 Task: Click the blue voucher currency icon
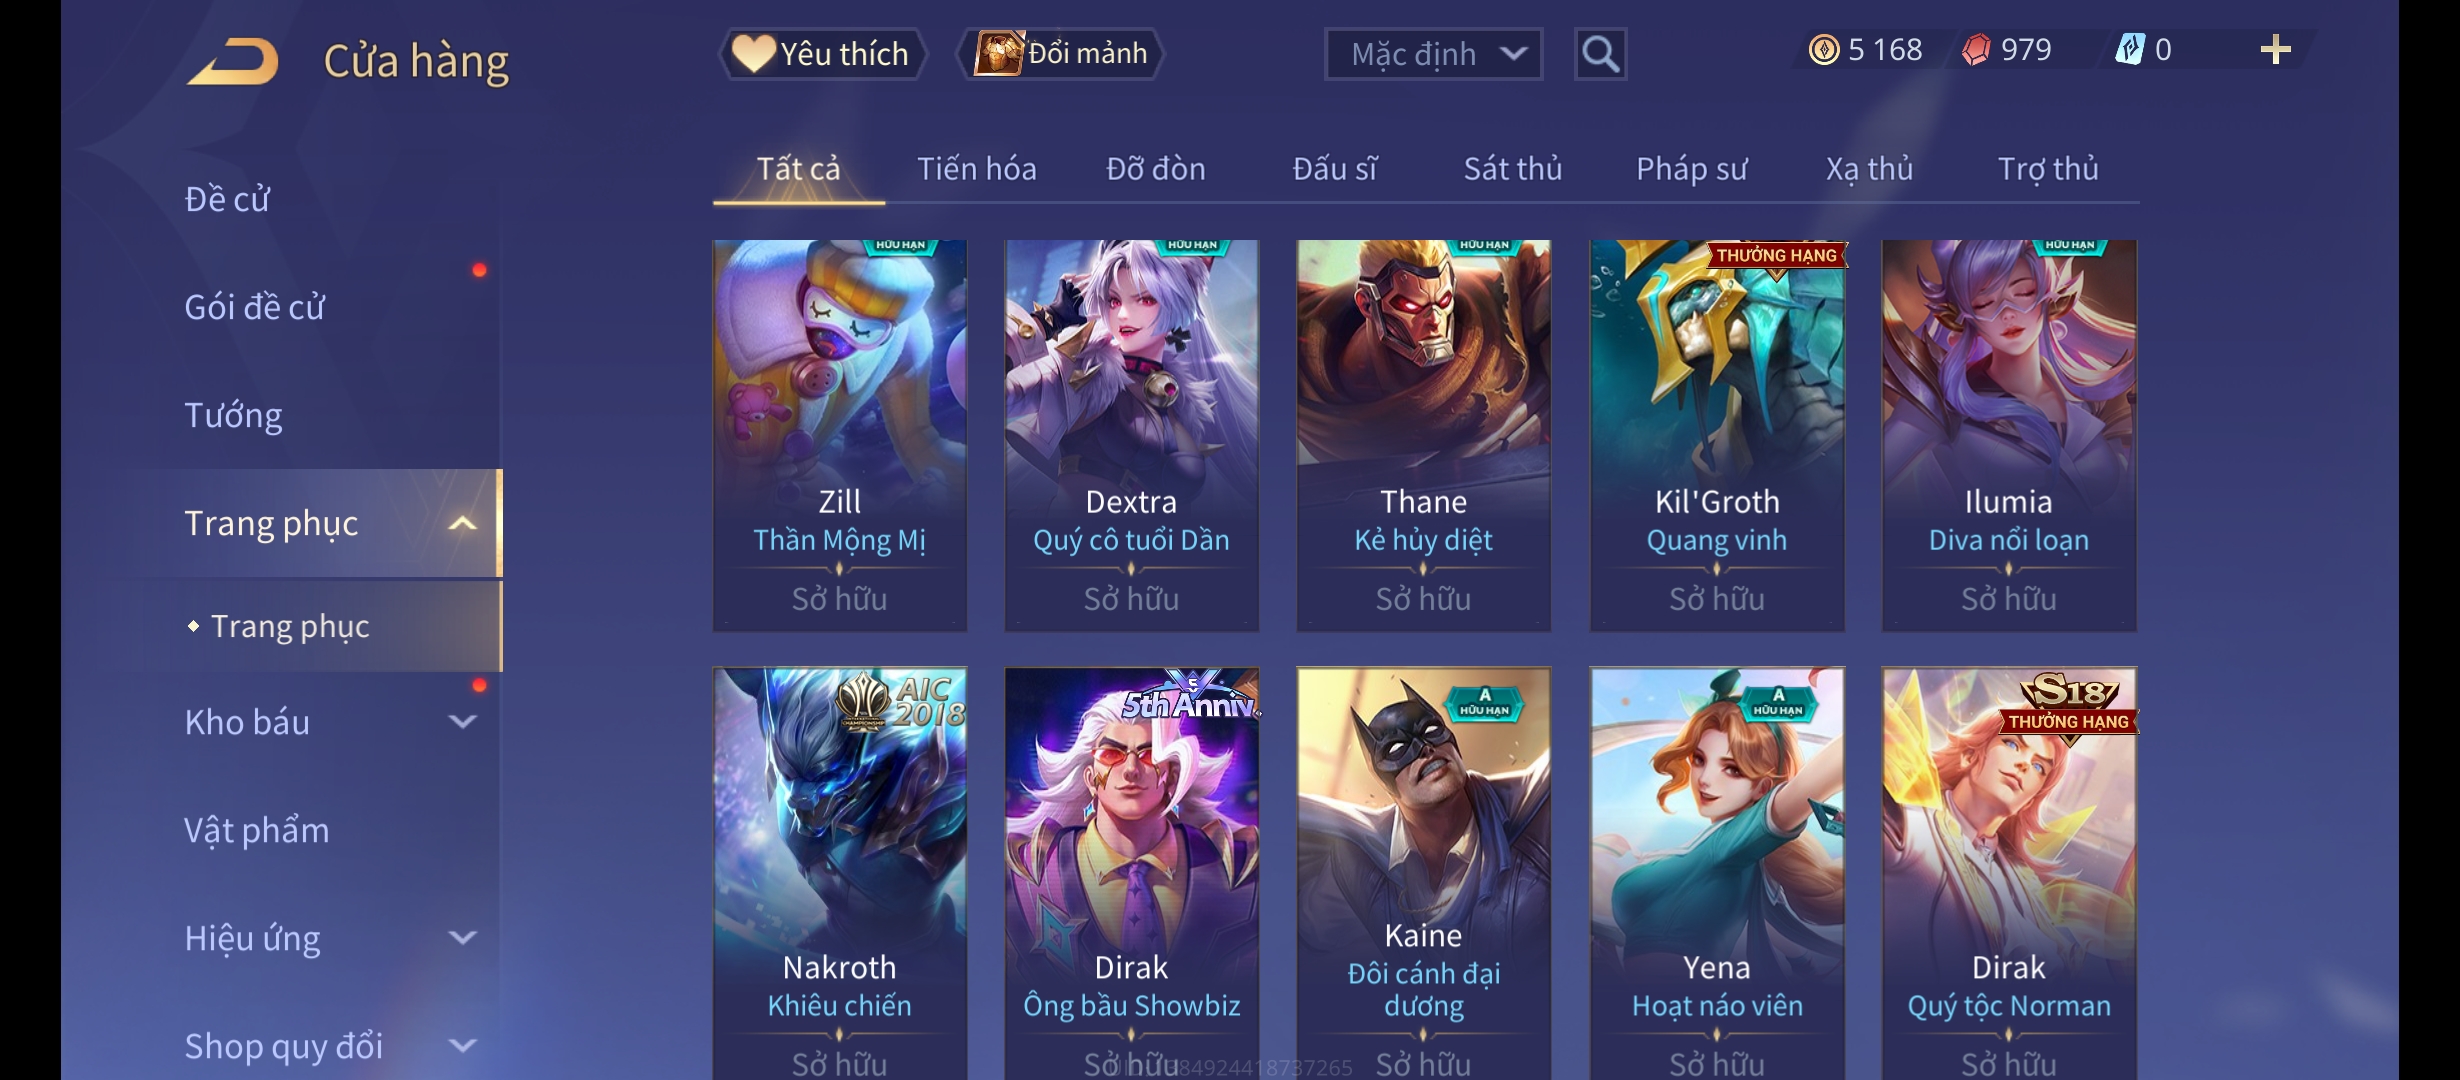pyautogui.click(x=2130, y=50)
